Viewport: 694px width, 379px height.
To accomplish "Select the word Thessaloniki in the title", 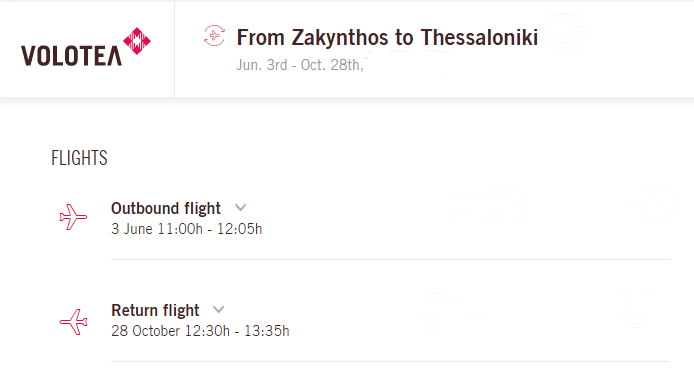I will [479, 37].
